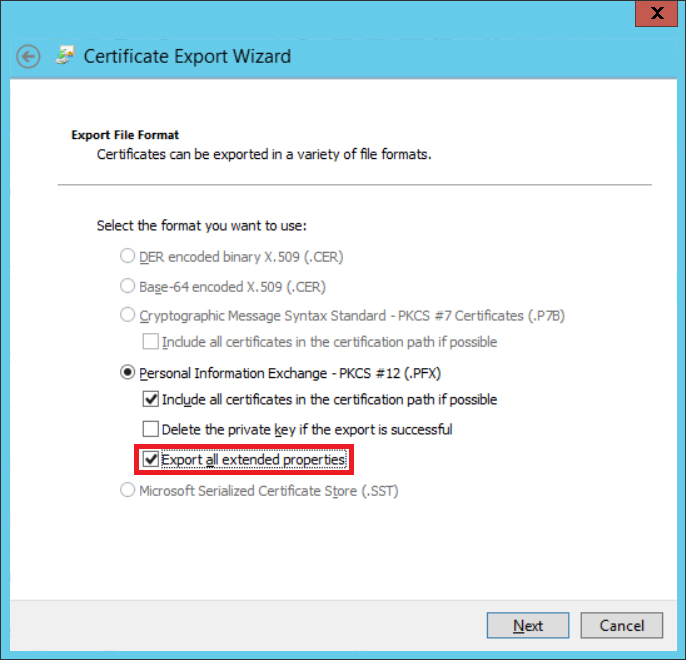Viewport: 686px width, 660px height.
Task: Click the Certificate Export Wizard certificate icon
Action: pos(65,56)
